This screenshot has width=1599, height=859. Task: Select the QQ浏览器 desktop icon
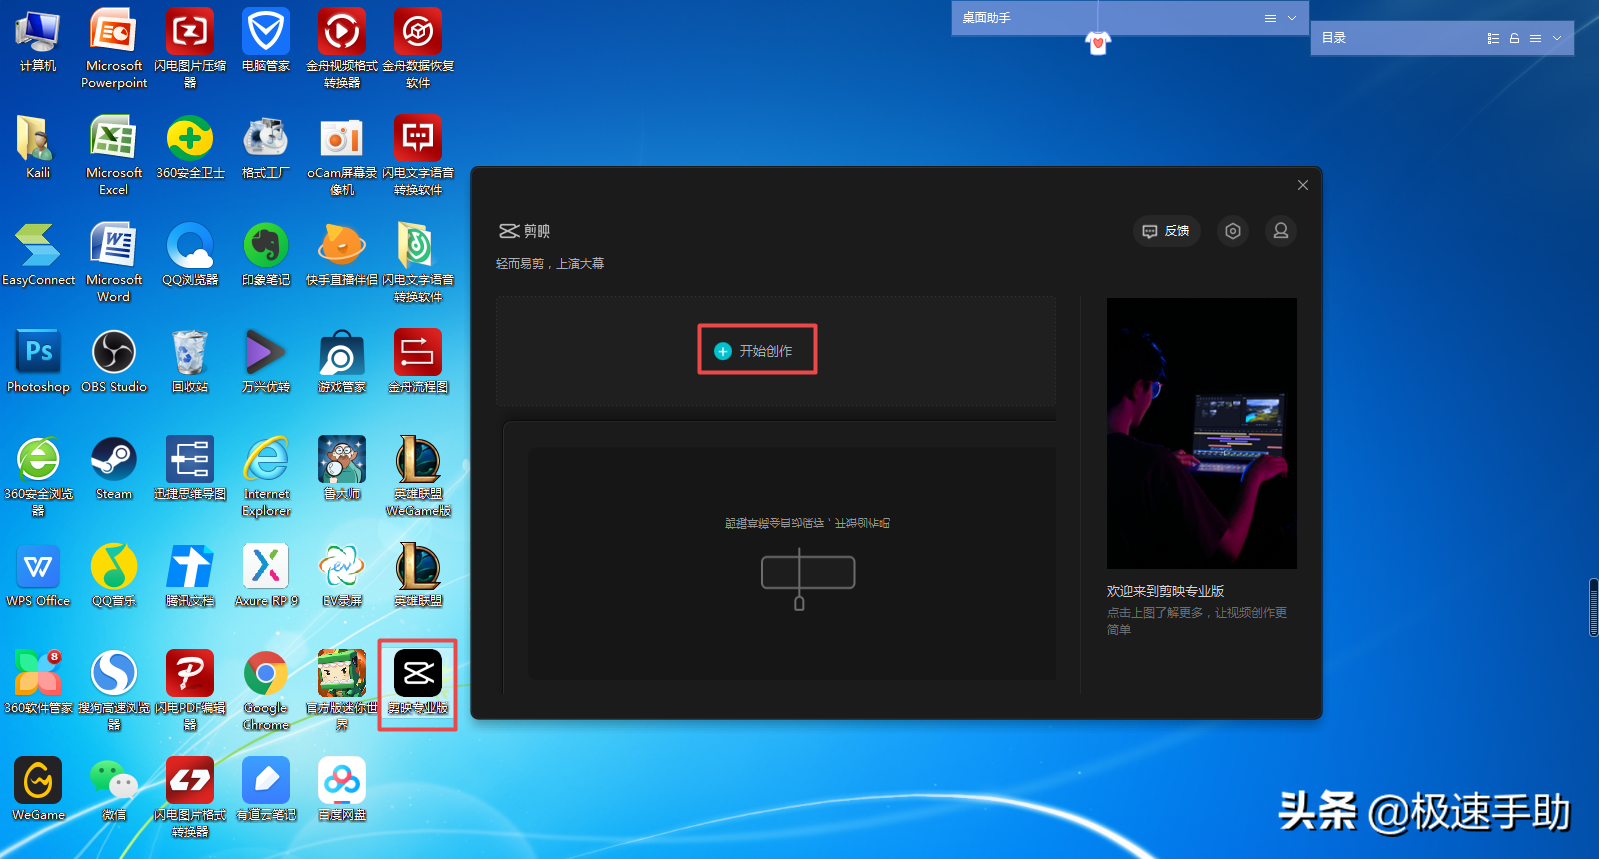190,254
